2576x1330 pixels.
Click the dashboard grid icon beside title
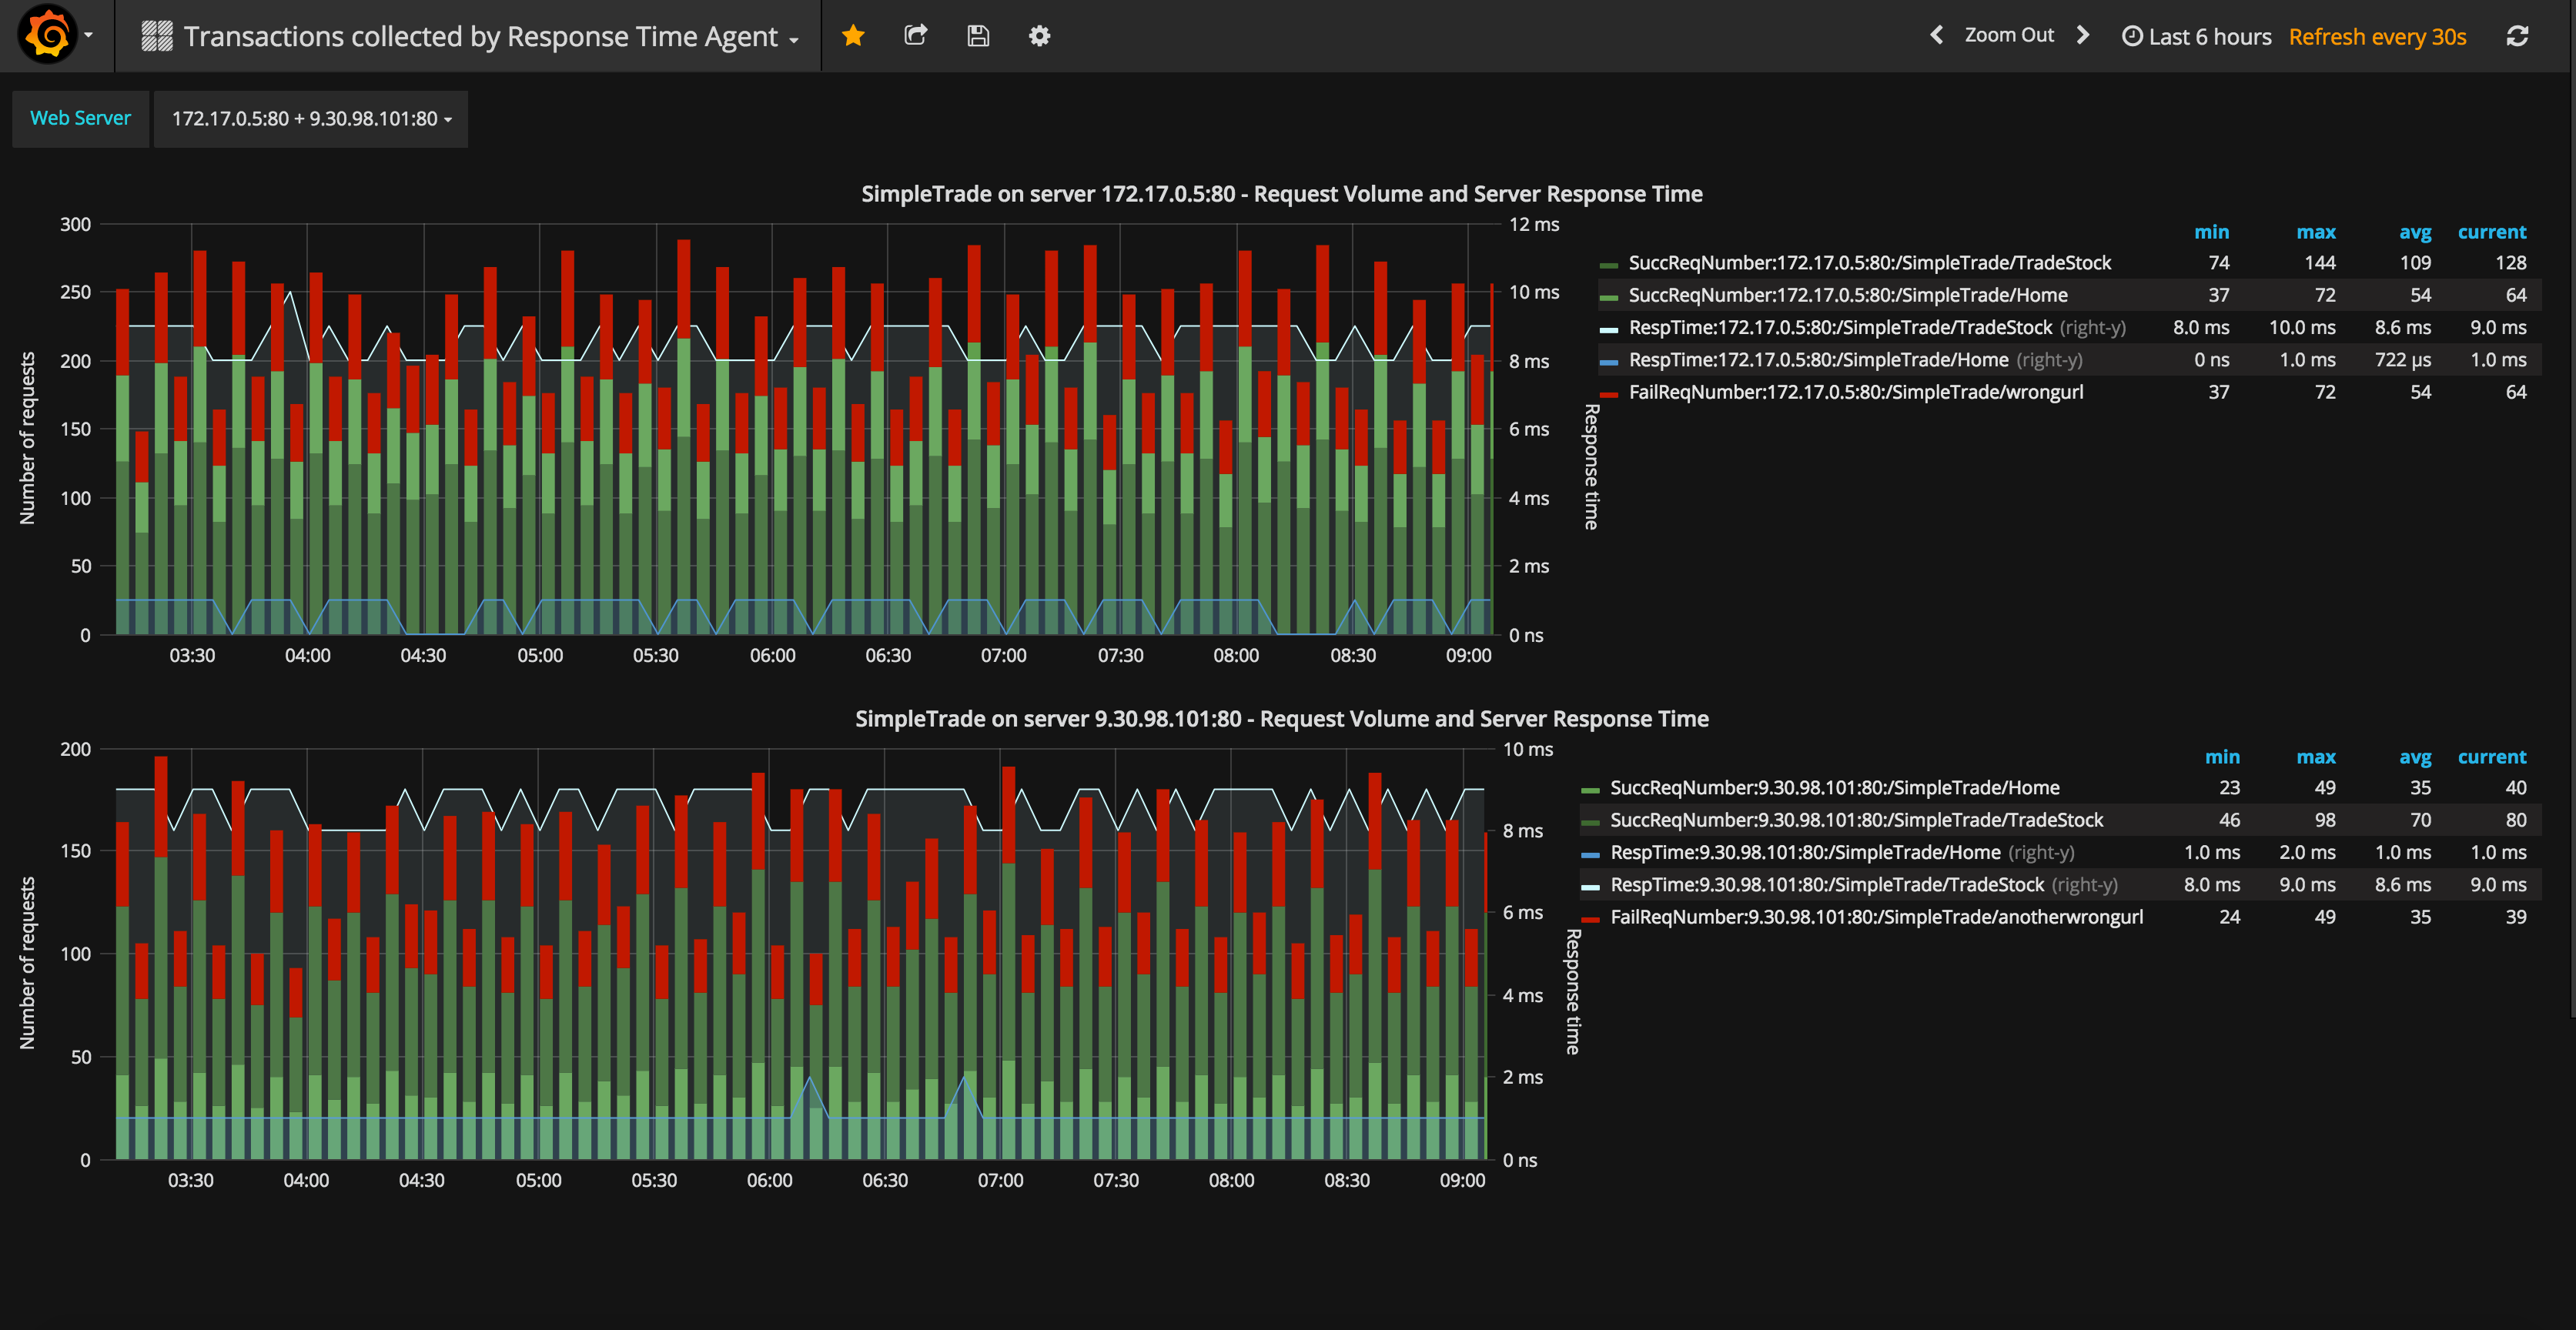[157, 36]
